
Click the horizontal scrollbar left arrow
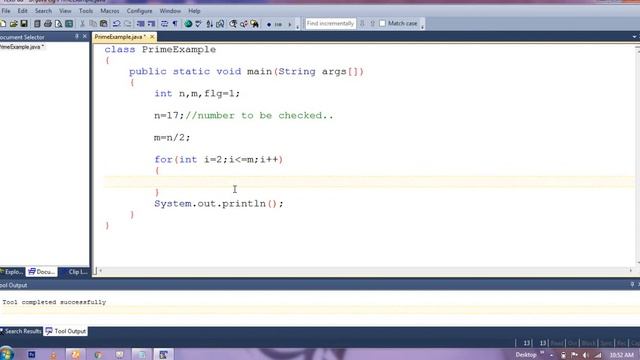pos(101,271)
